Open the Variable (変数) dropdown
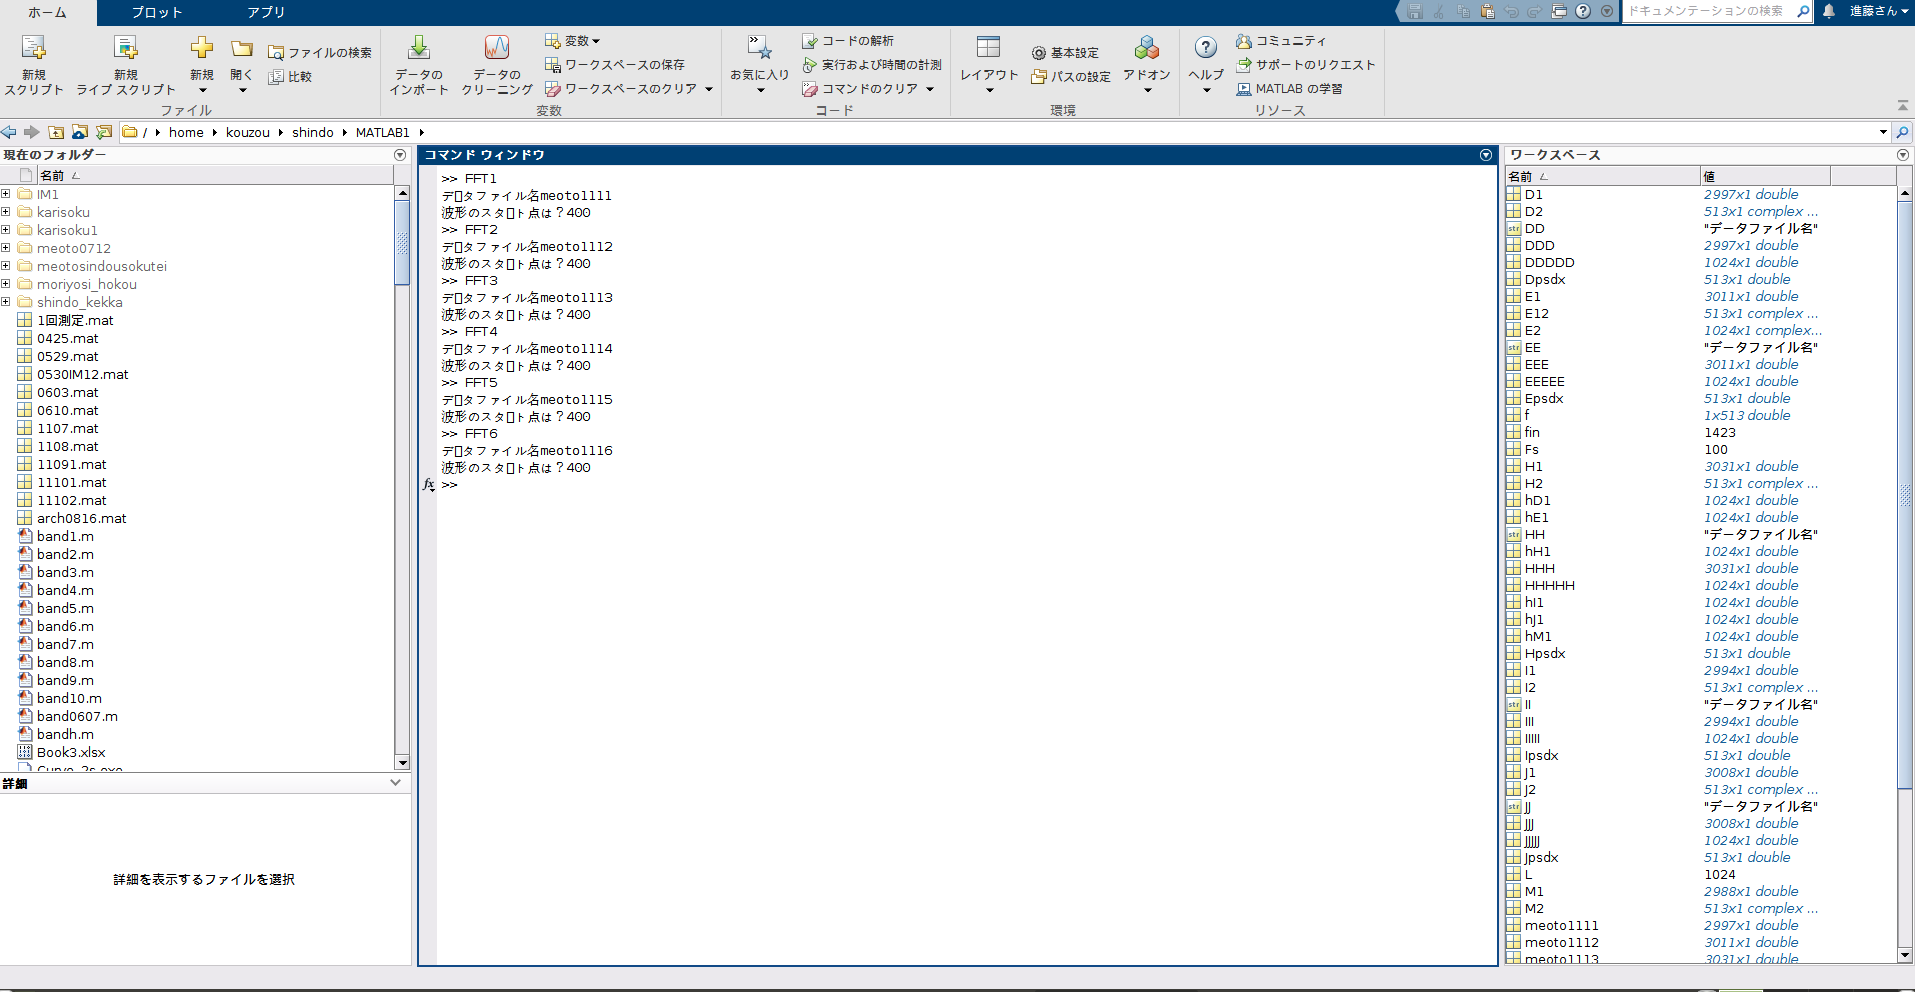Image resolution: width=1915 pixels, height=992 pixels. click(x=573, y=41)
